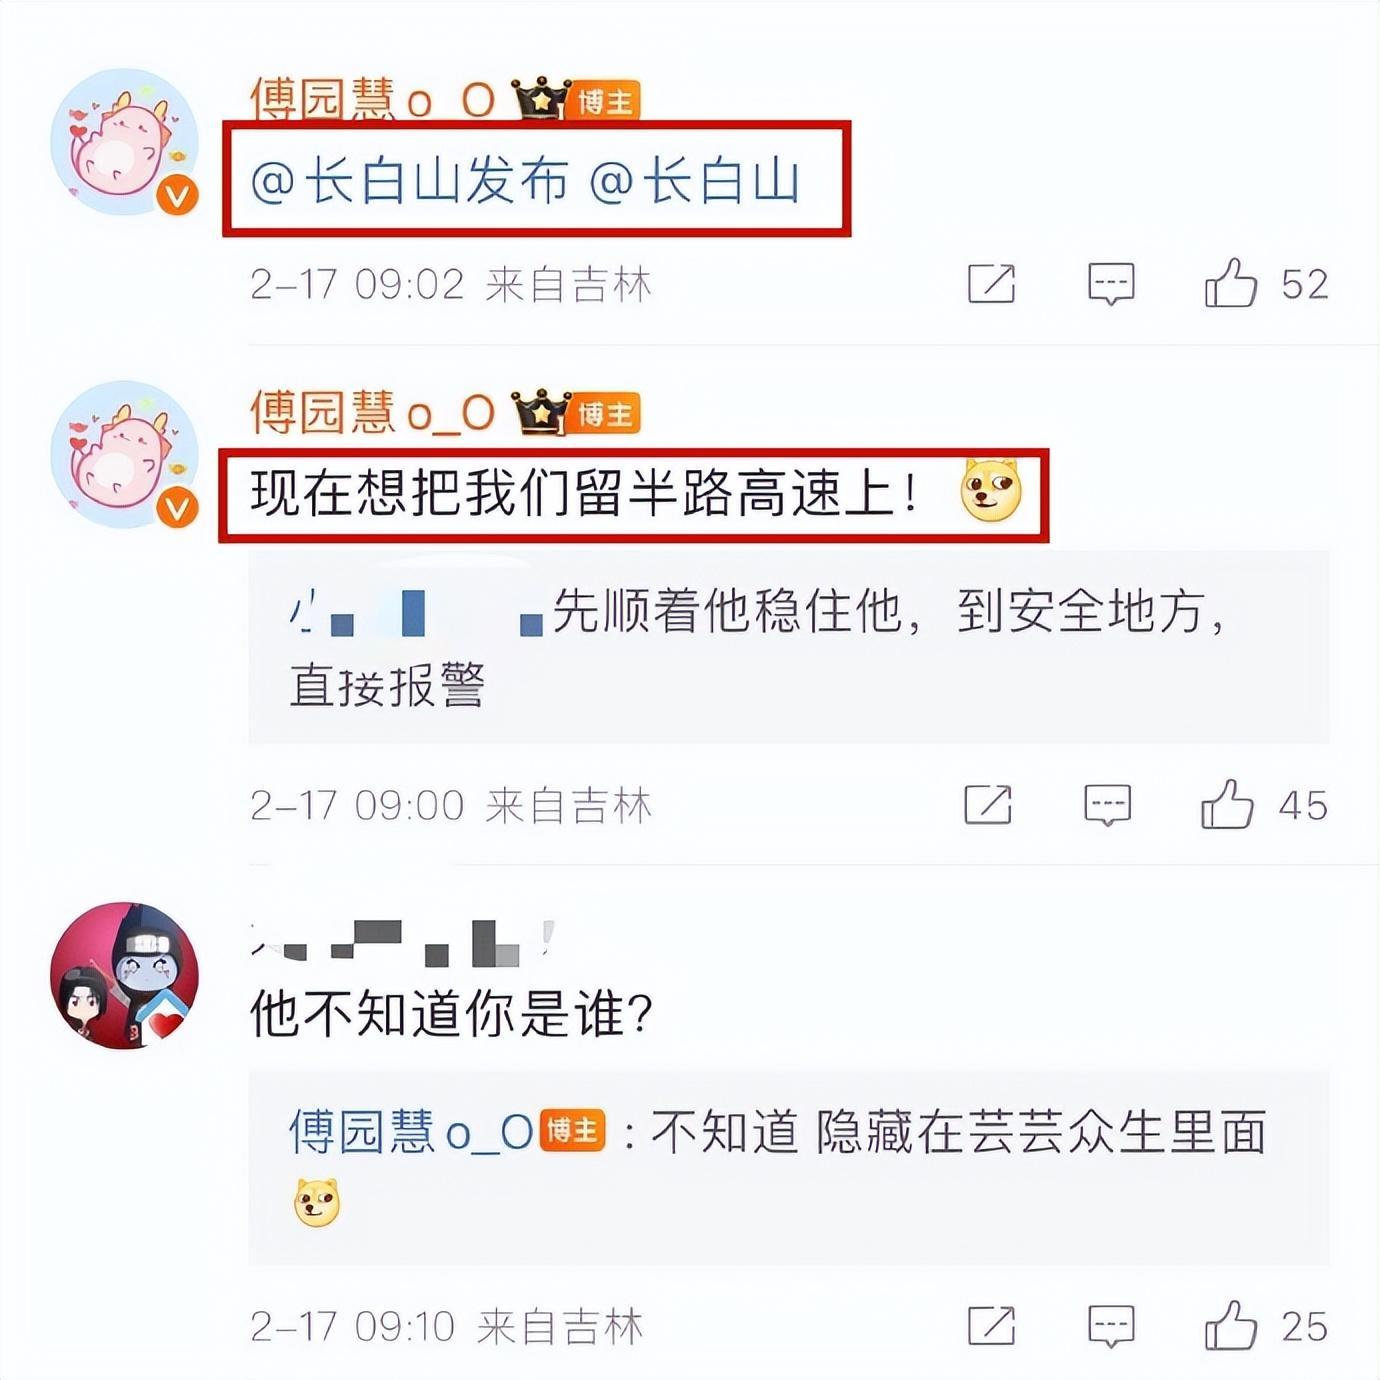Open reply icon on the 09:00 comment
1380x1380 pixels.
(x=1108, y=805)
